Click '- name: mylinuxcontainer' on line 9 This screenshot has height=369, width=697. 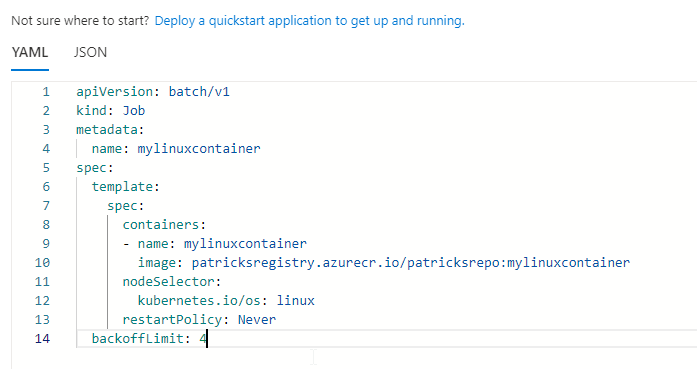pos(215,244)
